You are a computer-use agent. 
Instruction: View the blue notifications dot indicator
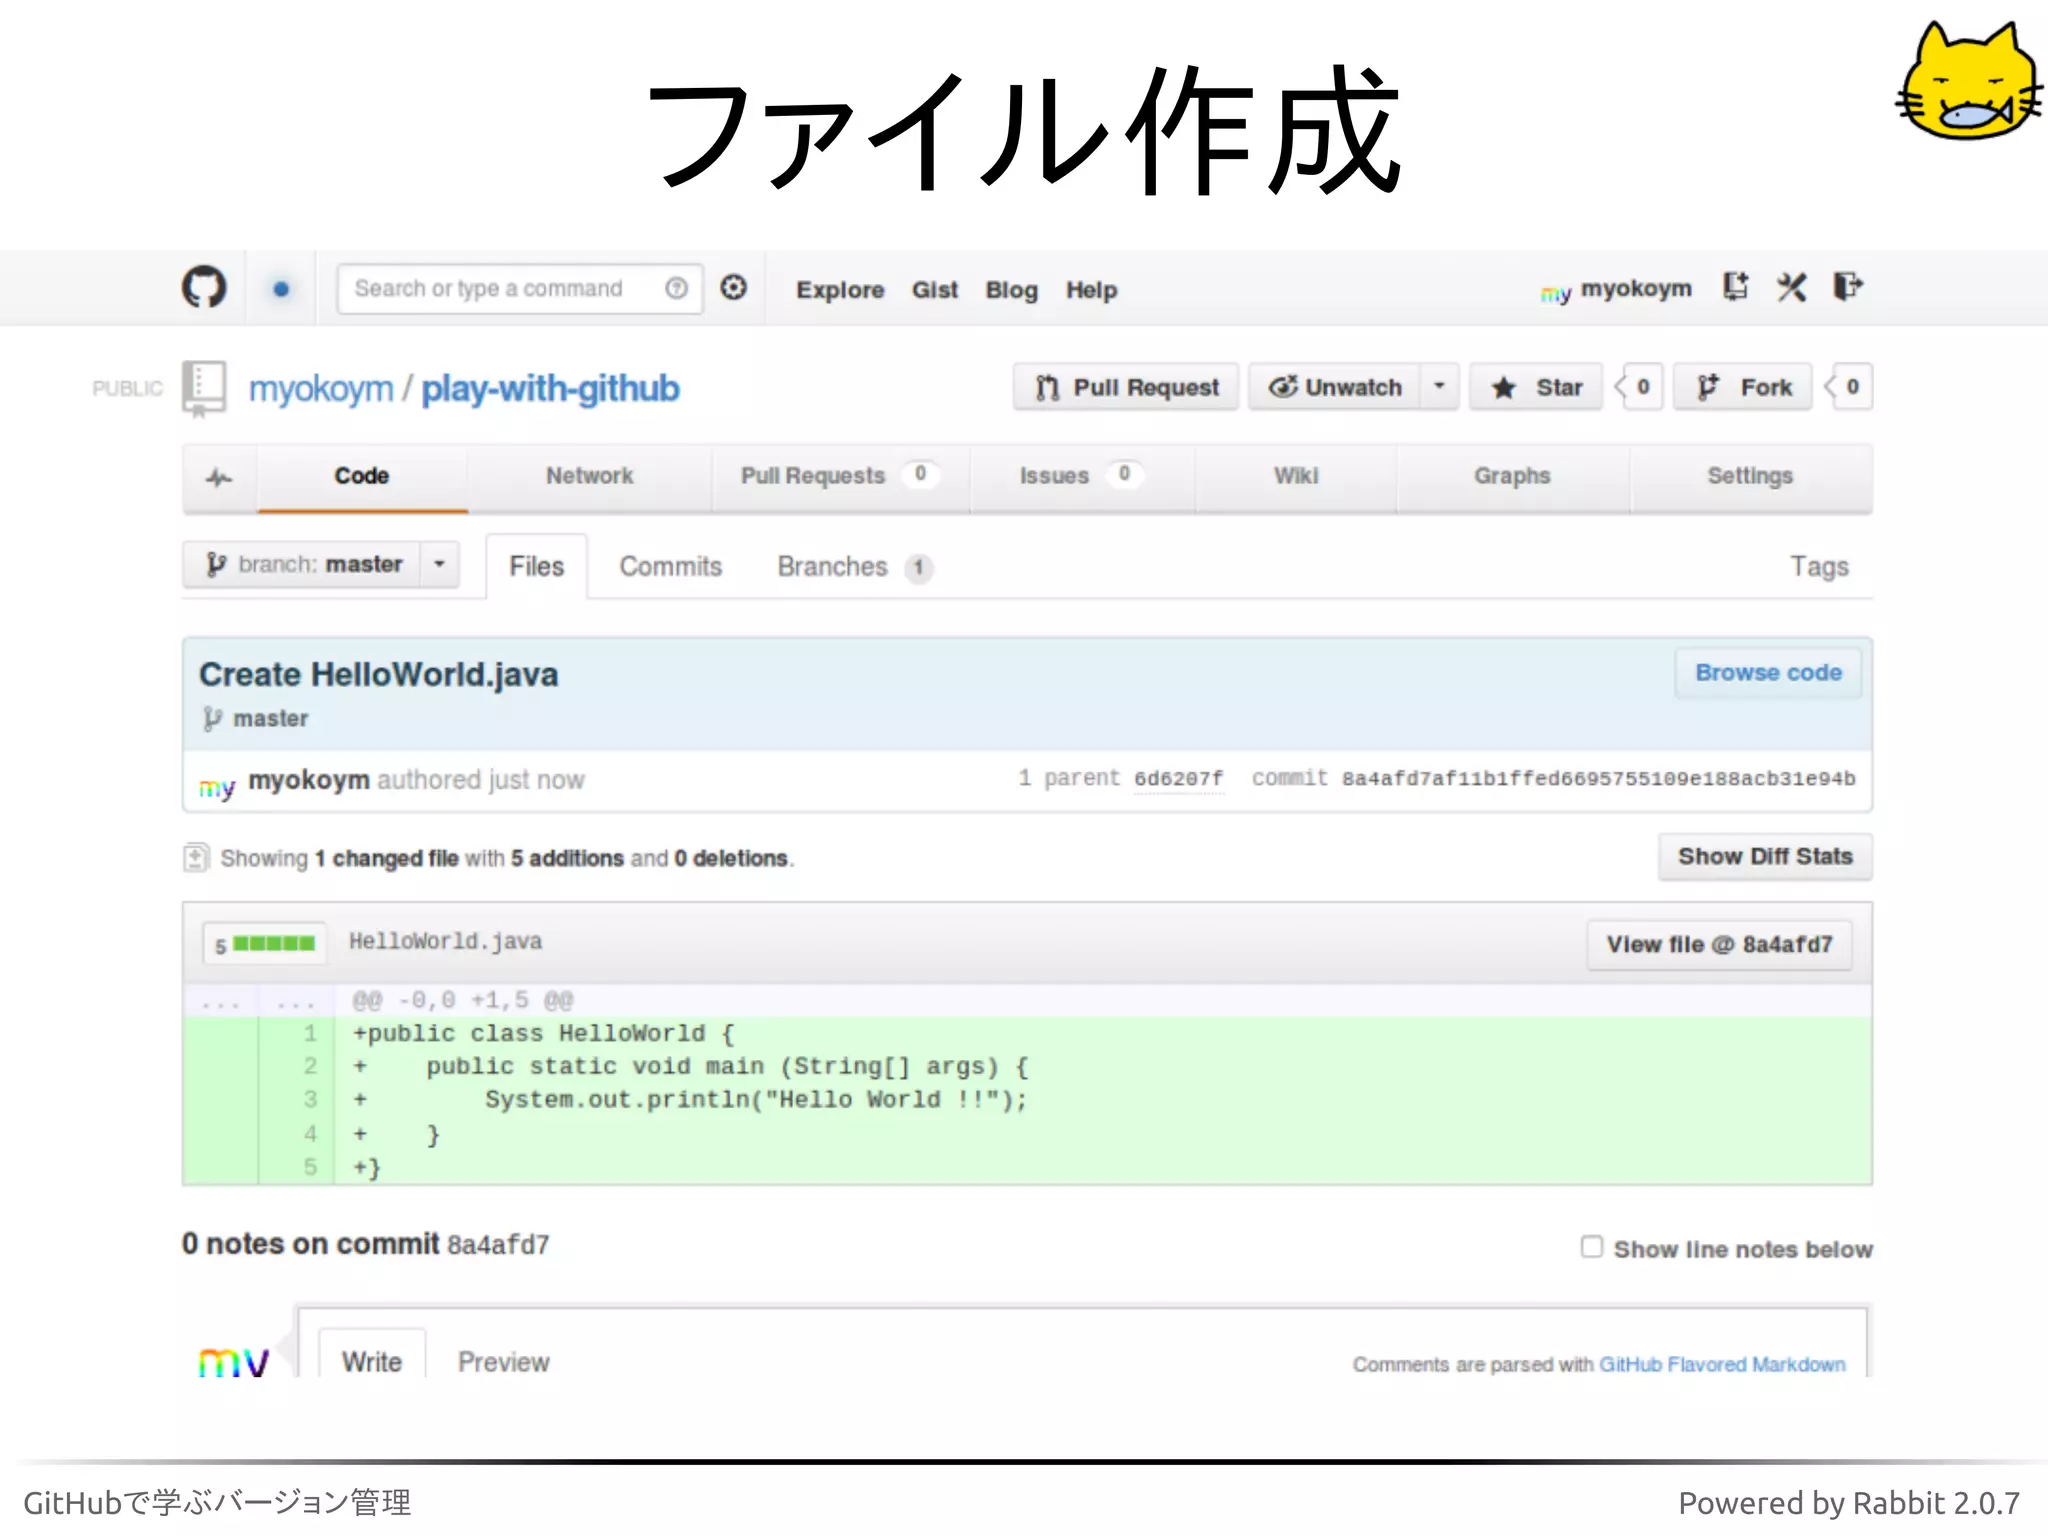pos(281,289)
